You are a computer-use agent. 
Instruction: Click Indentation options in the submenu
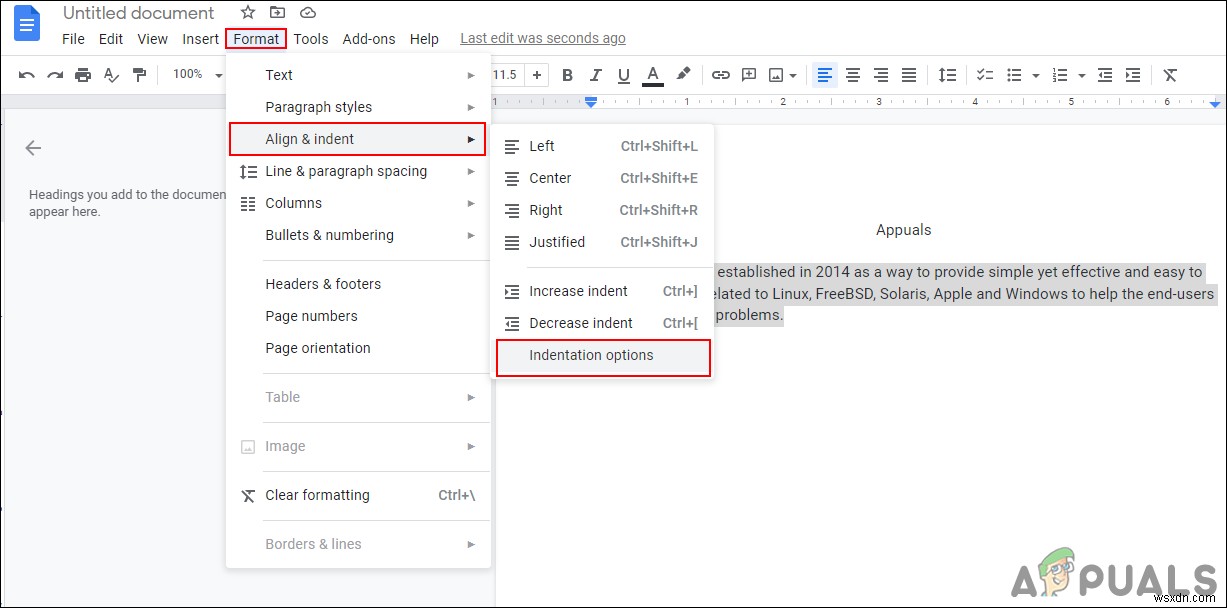[591, 355]
